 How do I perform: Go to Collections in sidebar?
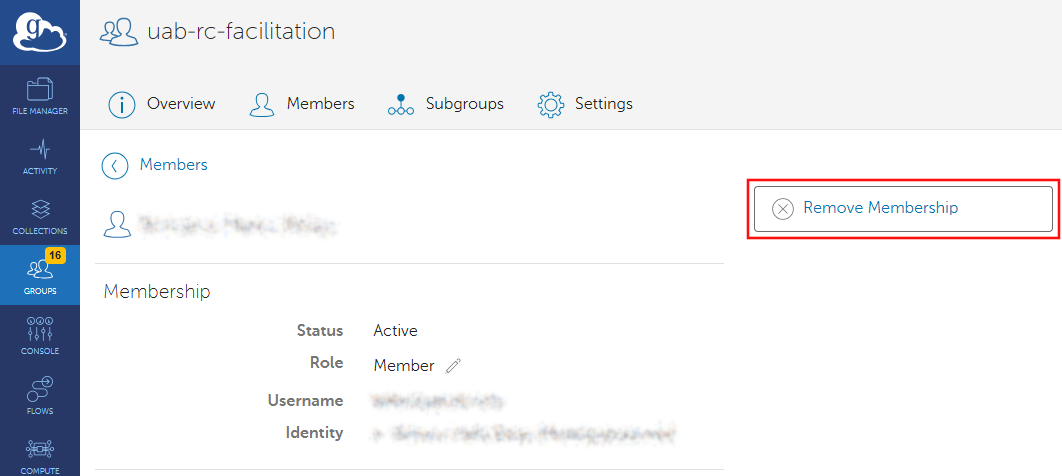tap(40, 217)
